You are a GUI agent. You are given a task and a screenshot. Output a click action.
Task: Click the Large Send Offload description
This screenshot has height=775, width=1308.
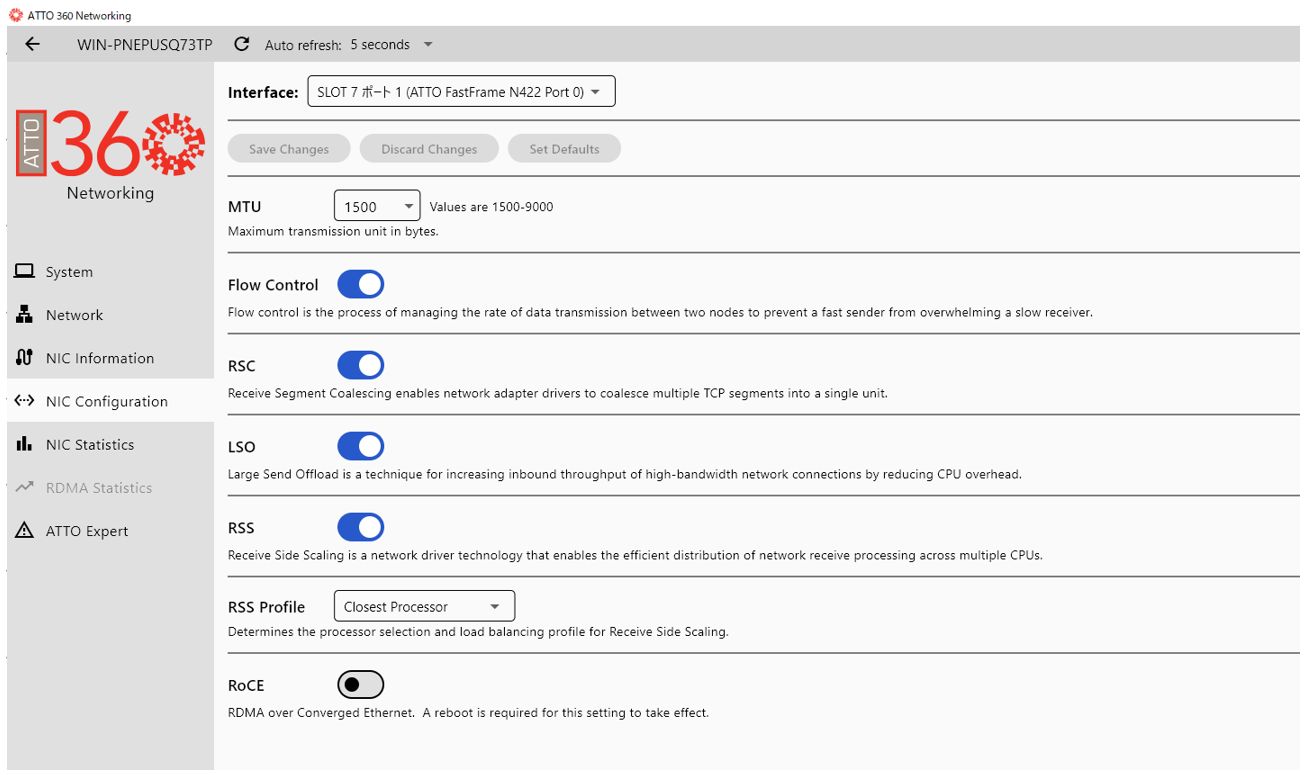coord(625,474)
